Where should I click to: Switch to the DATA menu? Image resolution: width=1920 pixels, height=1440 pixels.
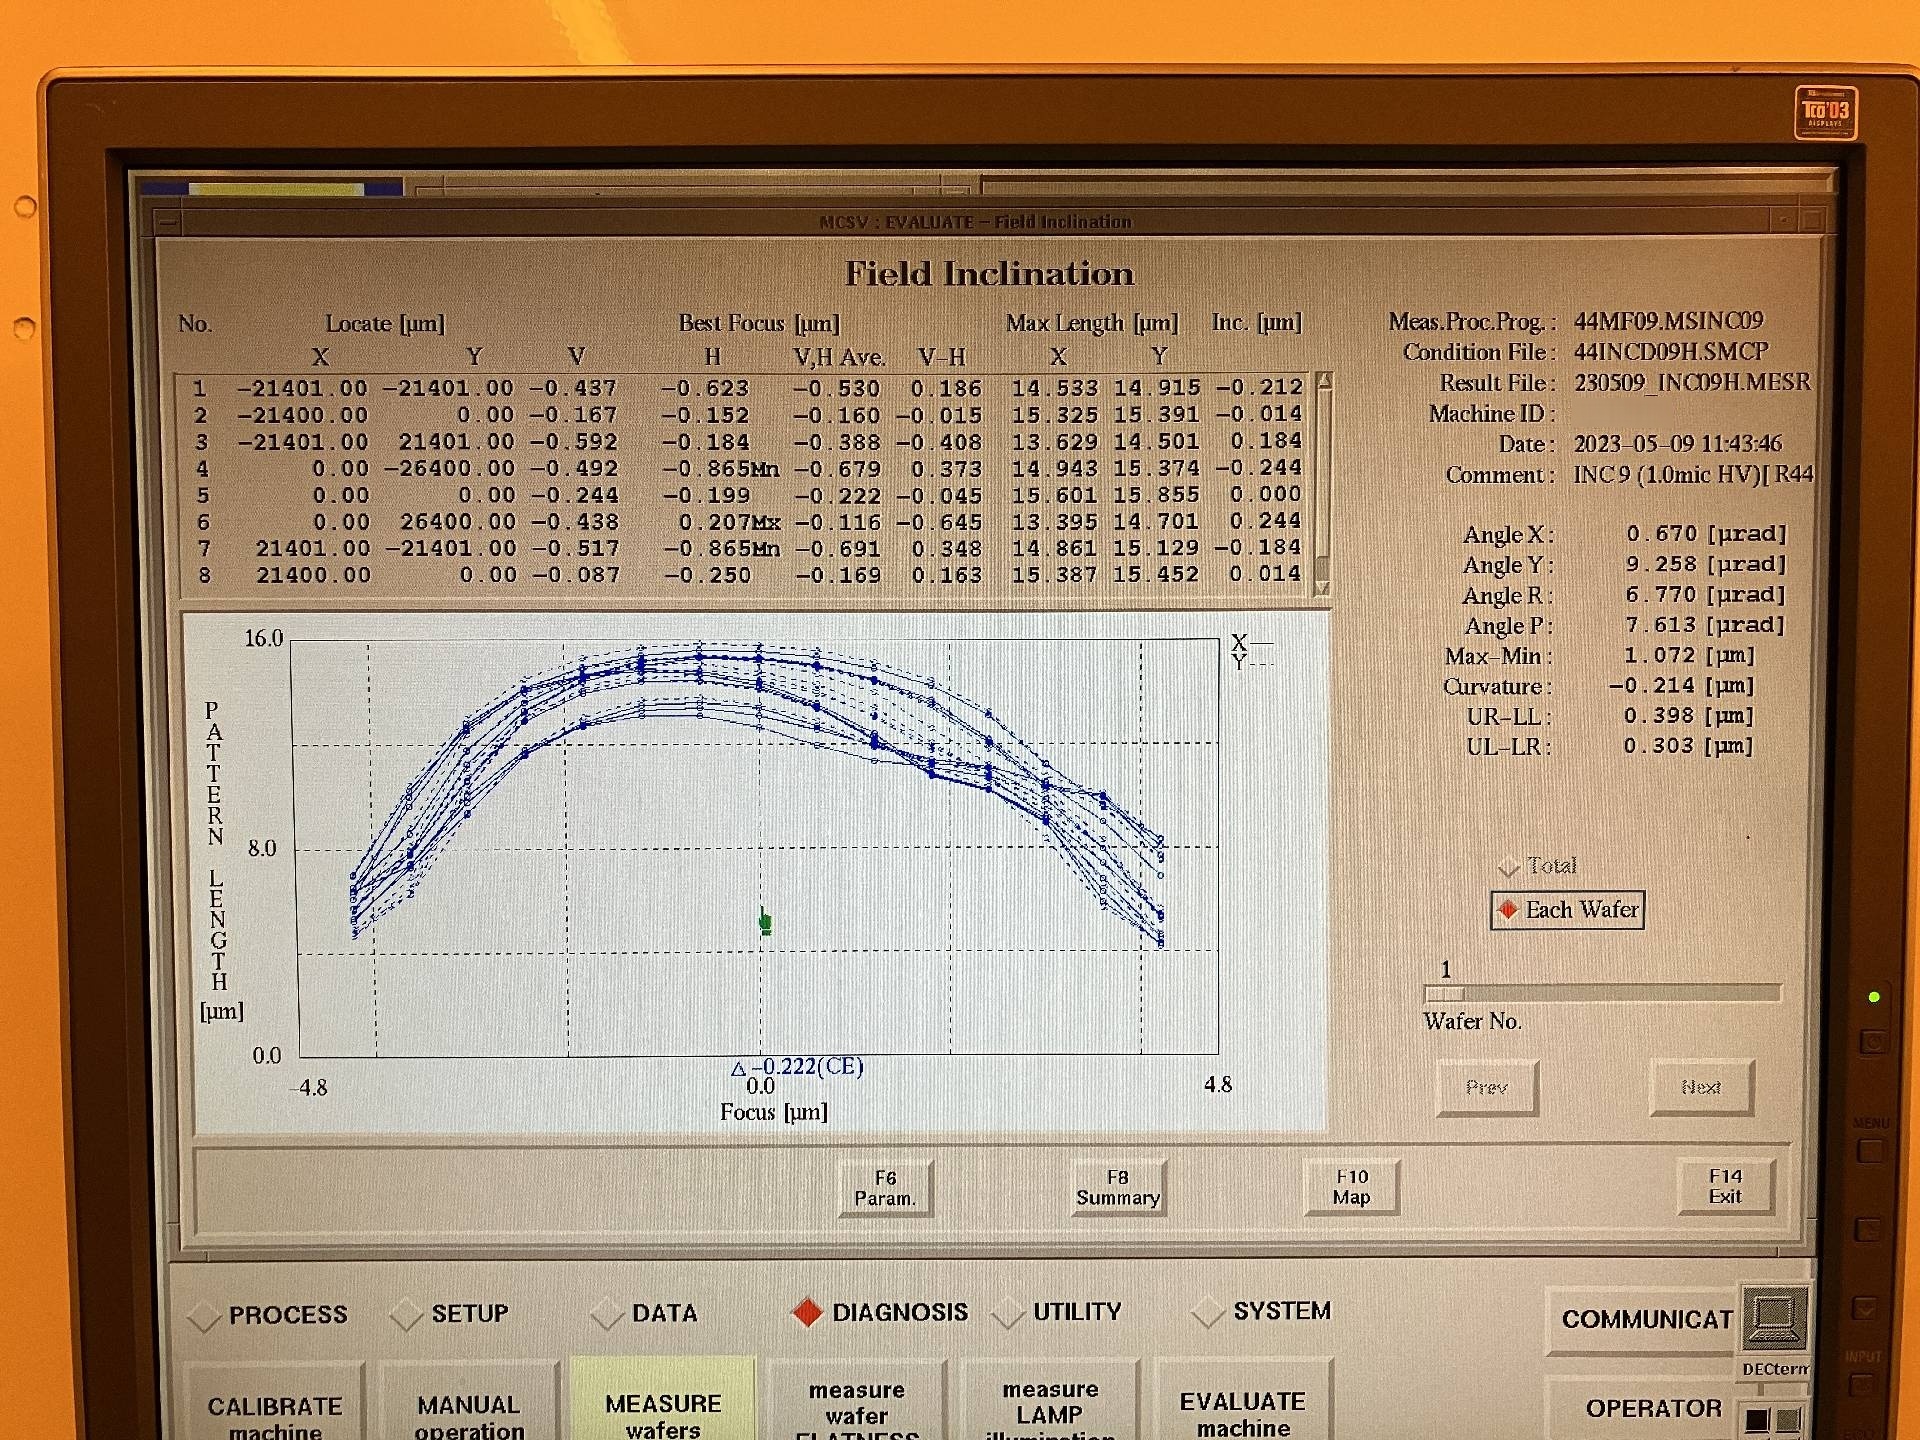(644, 1313)
